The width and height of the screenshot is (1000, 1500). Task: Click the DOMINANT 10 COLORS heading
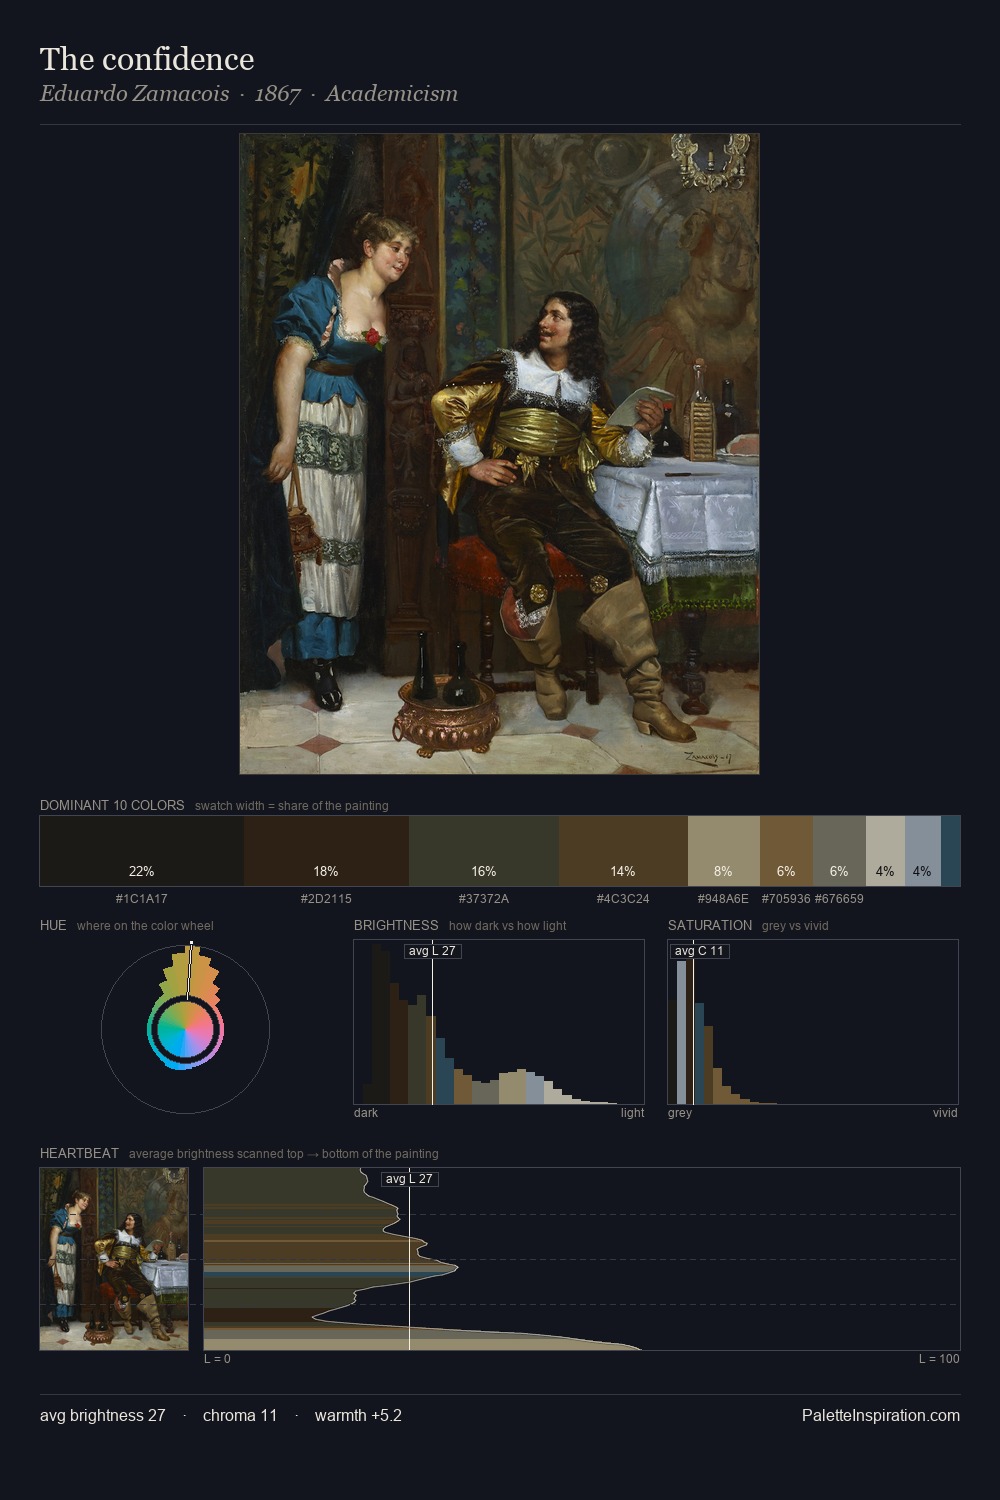coord(112,805)
